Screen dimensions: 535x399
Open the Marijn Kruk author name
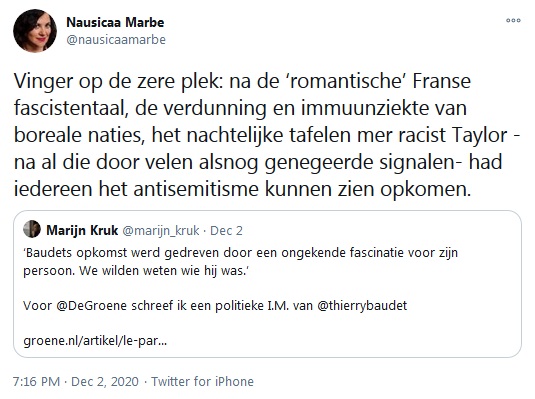coord(82,230)
